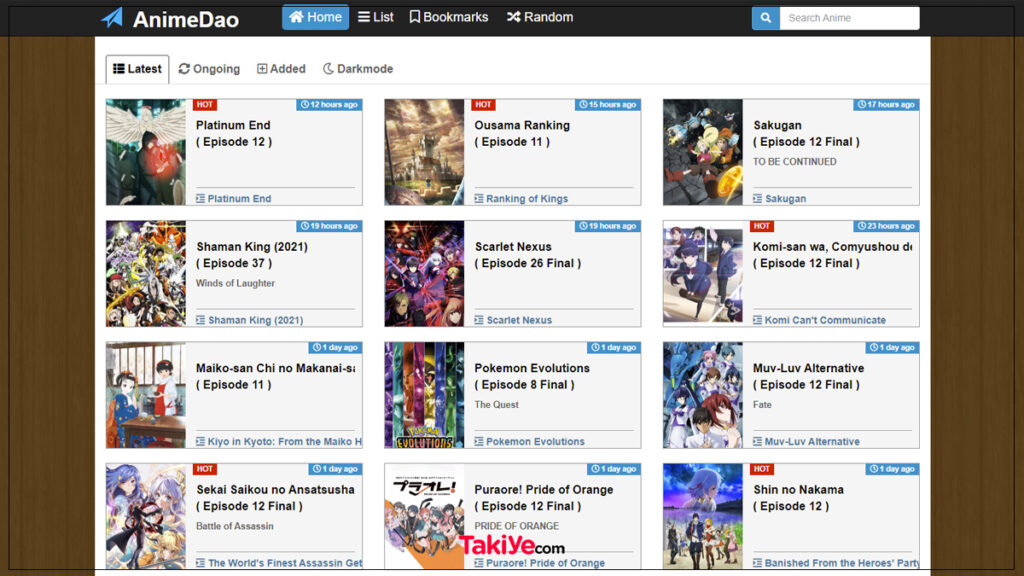Viewport: 1024px width, 576px height.
Task: Open Sakugan poster thumbnail
Action: tap(703, 152)
